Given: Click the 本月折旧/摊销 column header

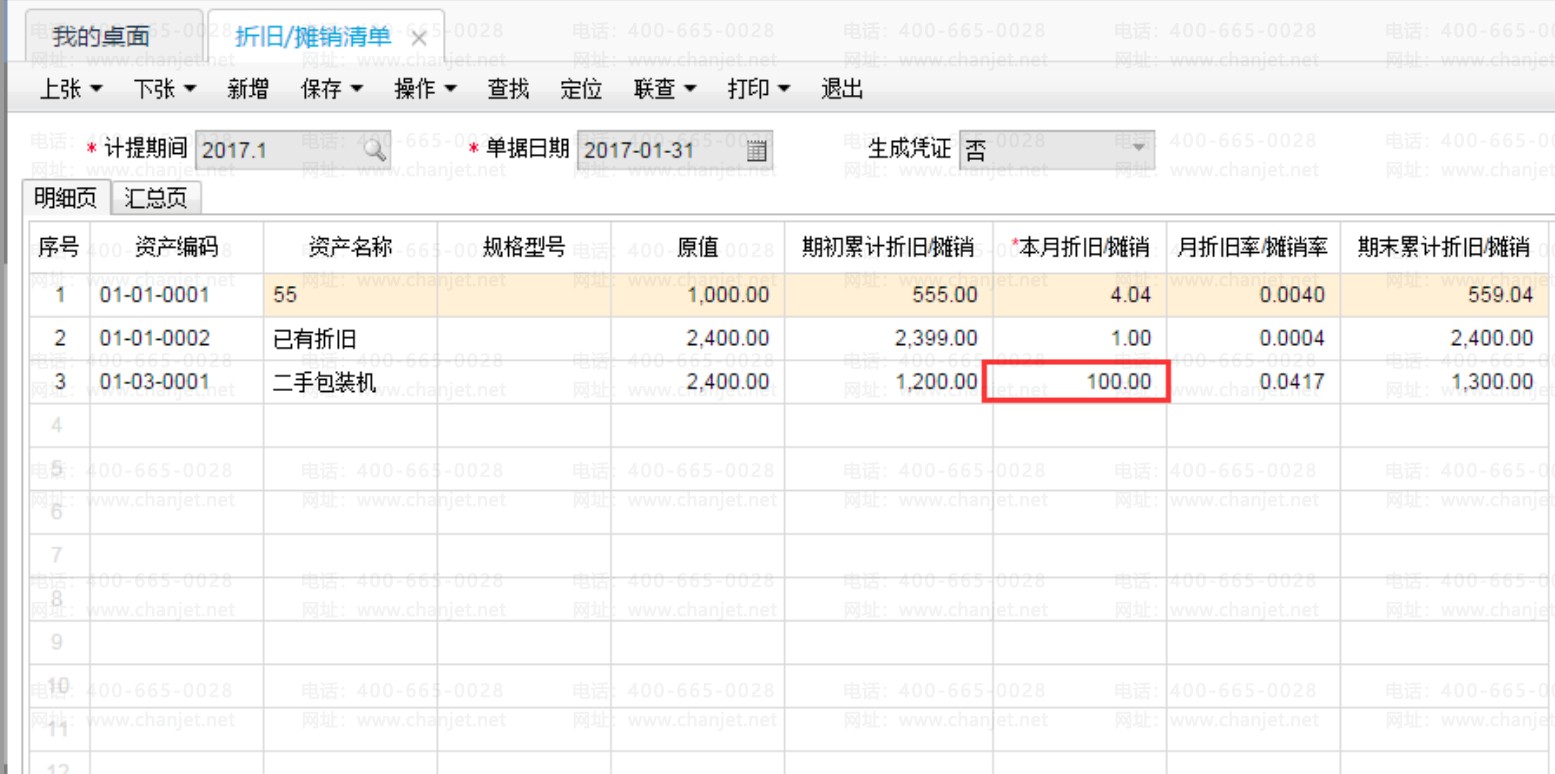Looking at the screenshot, I should coord(1079,247).
